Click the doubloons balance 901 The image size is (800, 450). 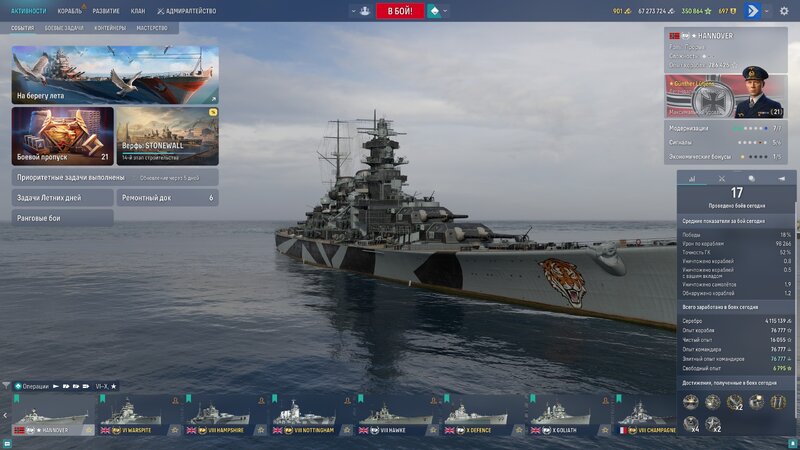(x=622, y=11)
